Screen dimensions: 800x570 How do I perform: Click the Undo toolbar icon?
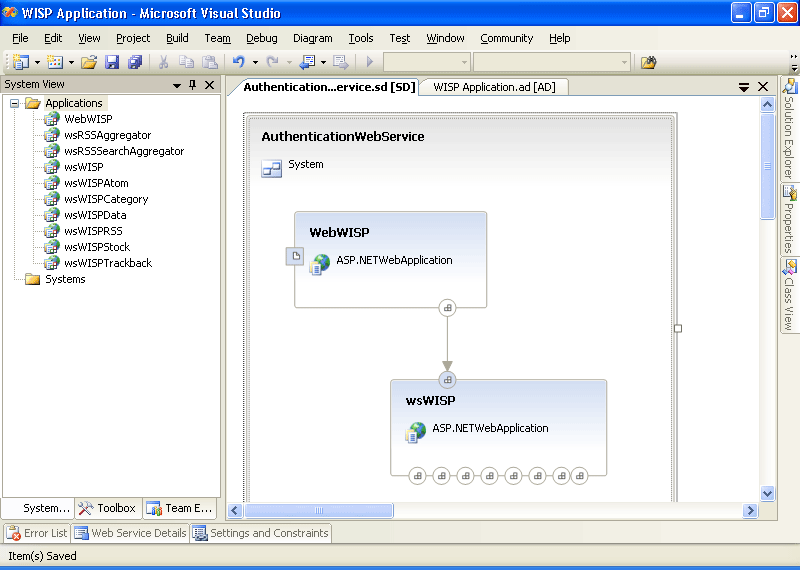239,62
